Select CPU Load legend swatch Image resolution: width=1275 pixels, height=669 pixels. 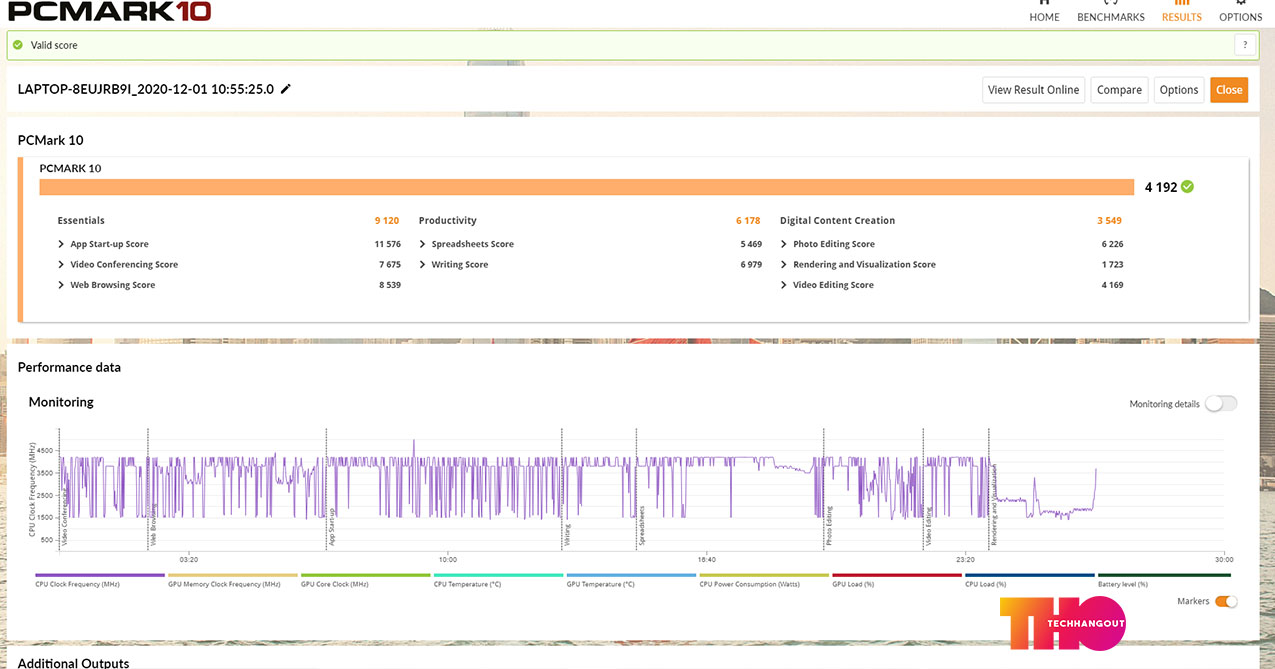click(x=1030, y=575)
